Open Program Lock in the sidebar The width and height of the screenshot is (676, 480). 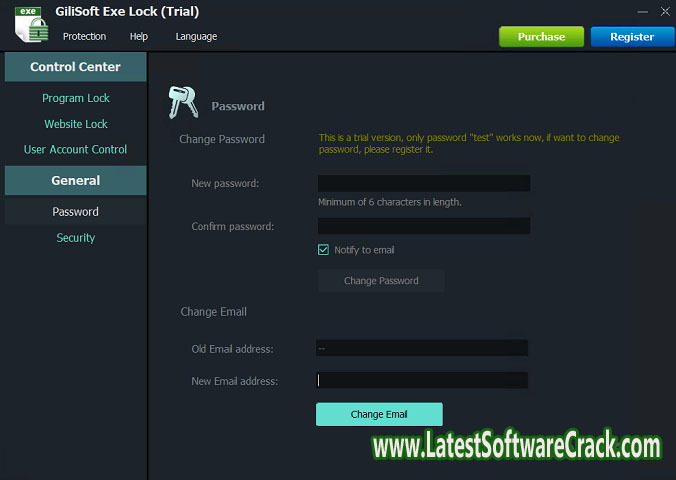point(76,98)
